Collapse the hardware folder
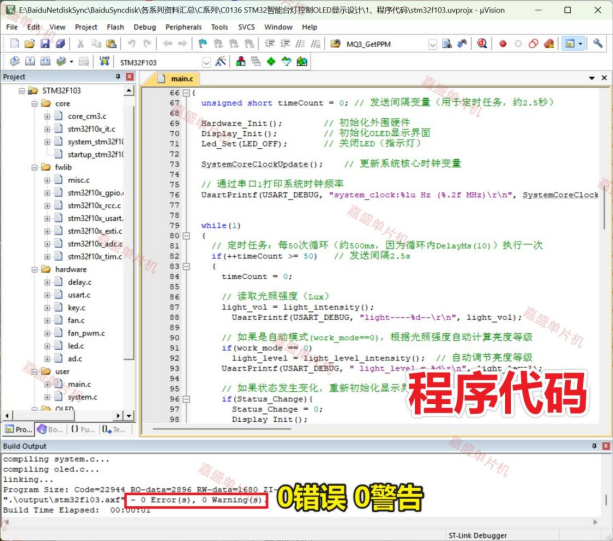The width and height of the screenshot is (613, 541). [34, 269]
